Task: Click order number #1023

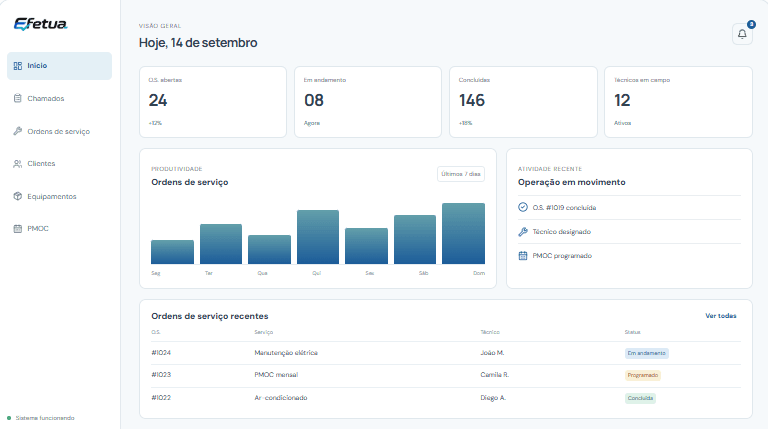Action: (161, 375)
